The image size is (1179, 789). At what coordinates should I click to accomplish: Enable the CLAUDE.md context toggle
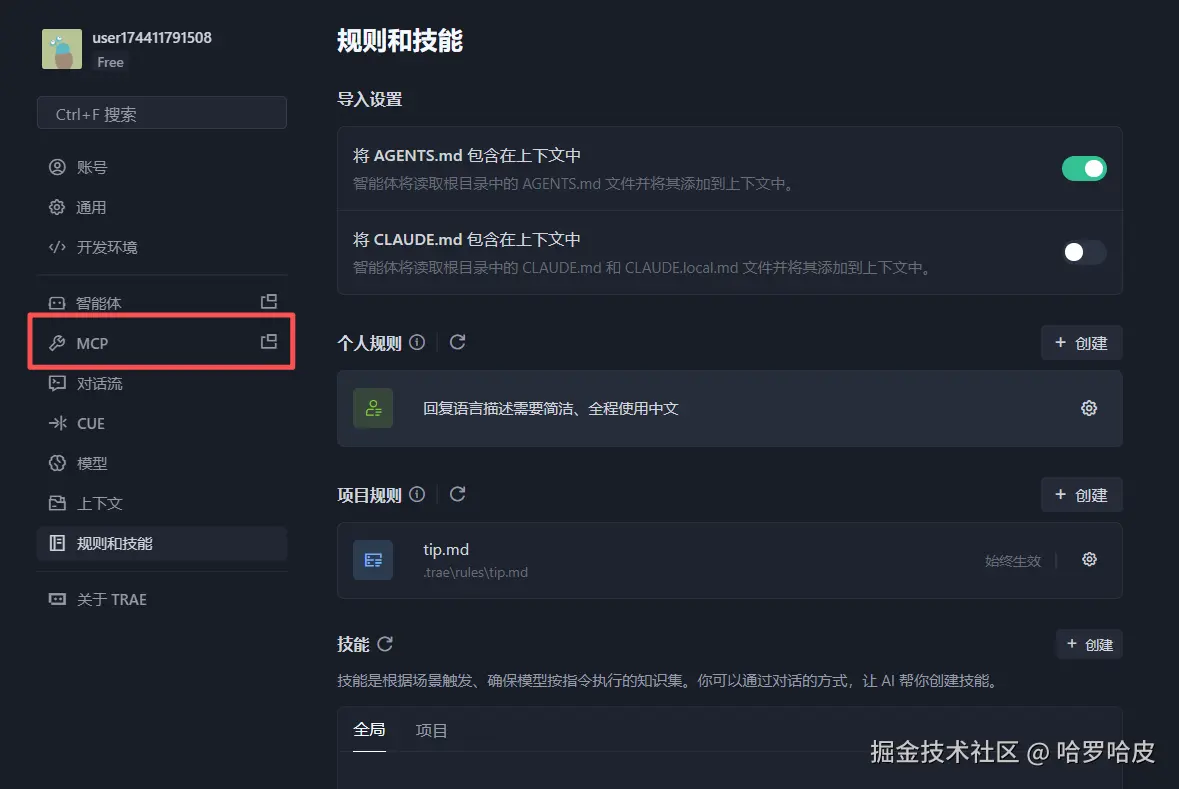[1084, 252]
